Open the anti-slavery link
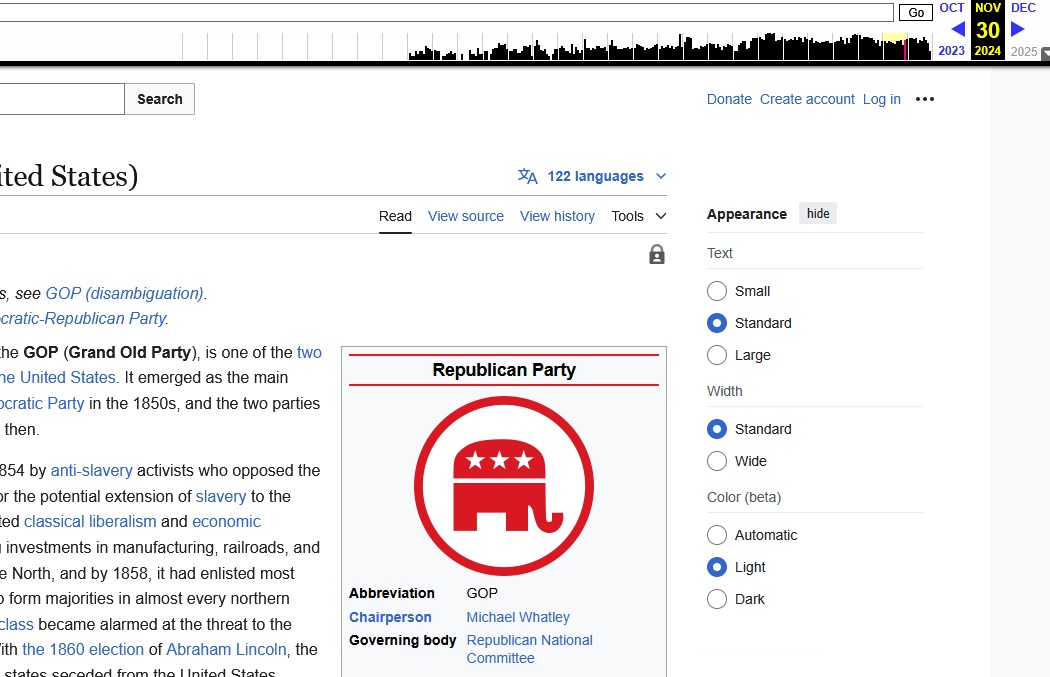The image size is (1050, 677). (92, 471)
